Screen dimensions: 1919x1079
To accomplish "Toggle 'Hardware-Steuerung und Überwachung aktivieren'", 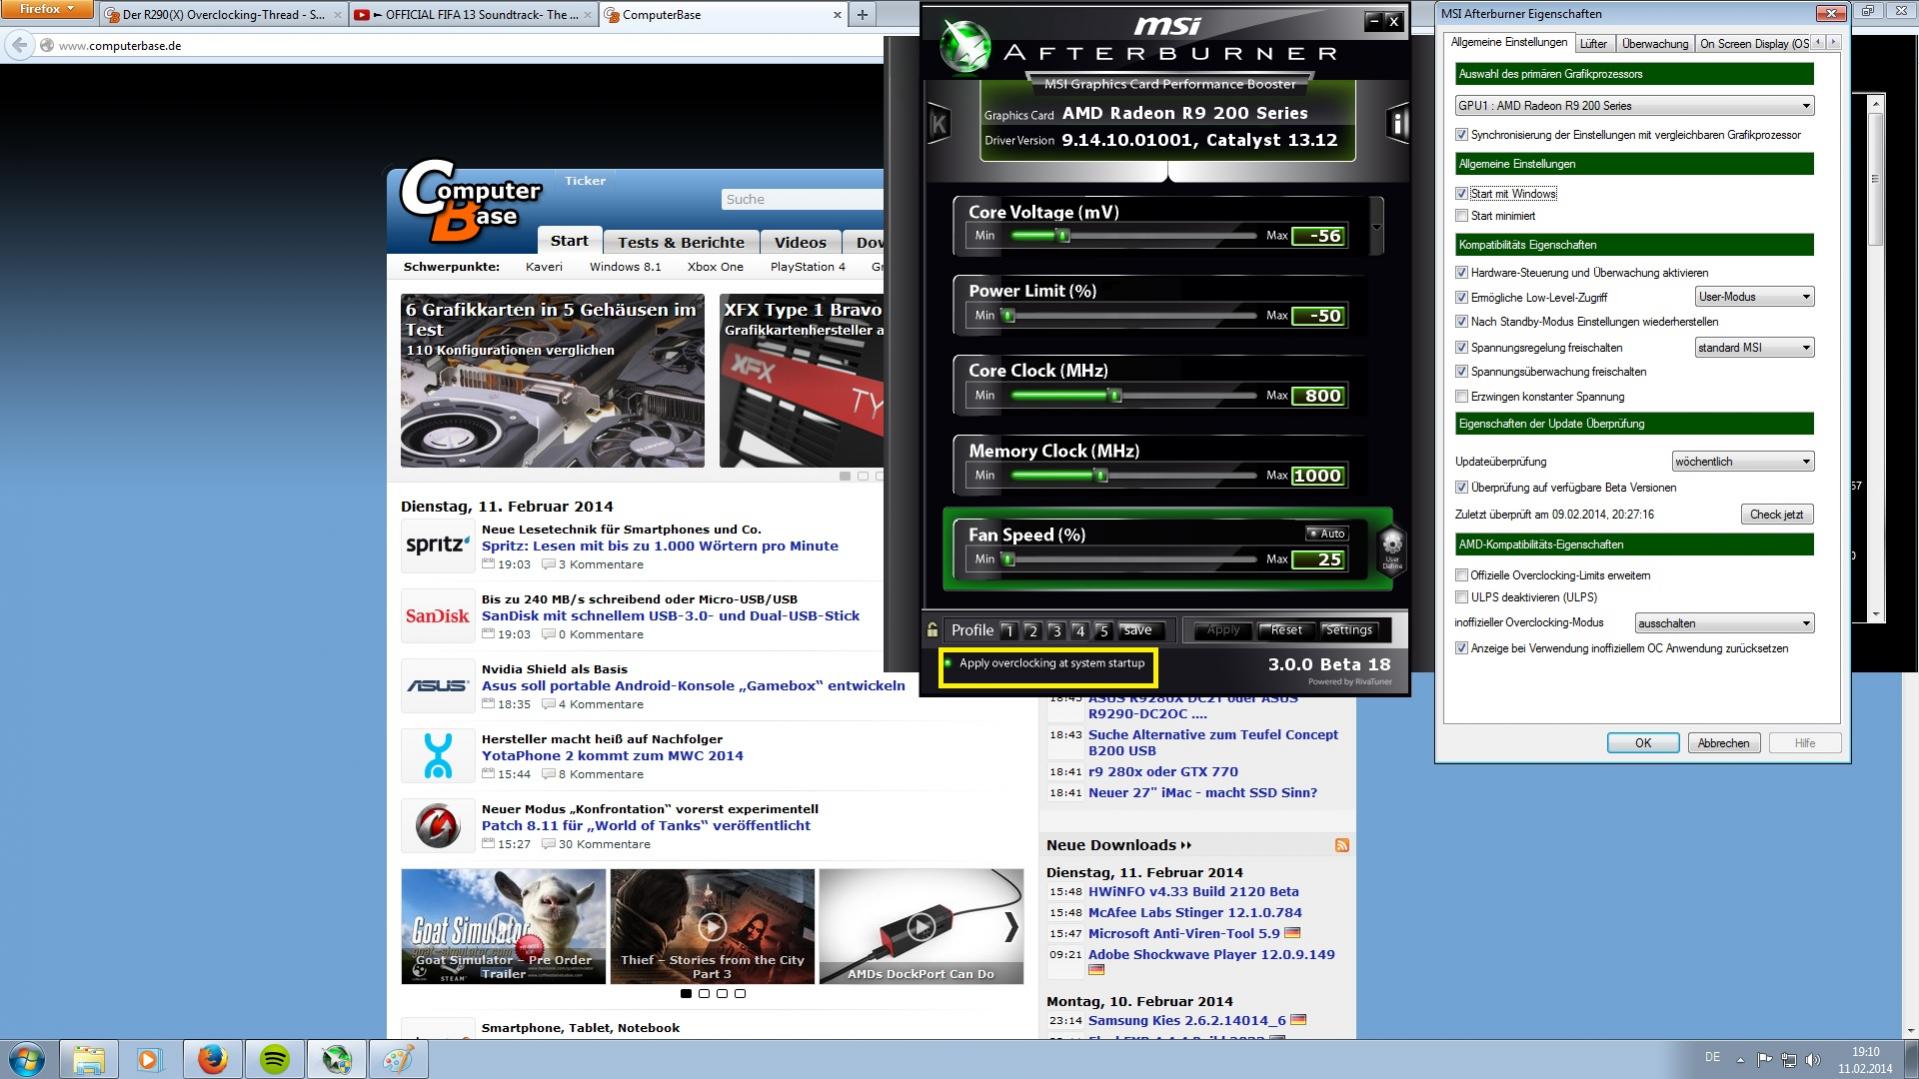I will point(1461,273).
